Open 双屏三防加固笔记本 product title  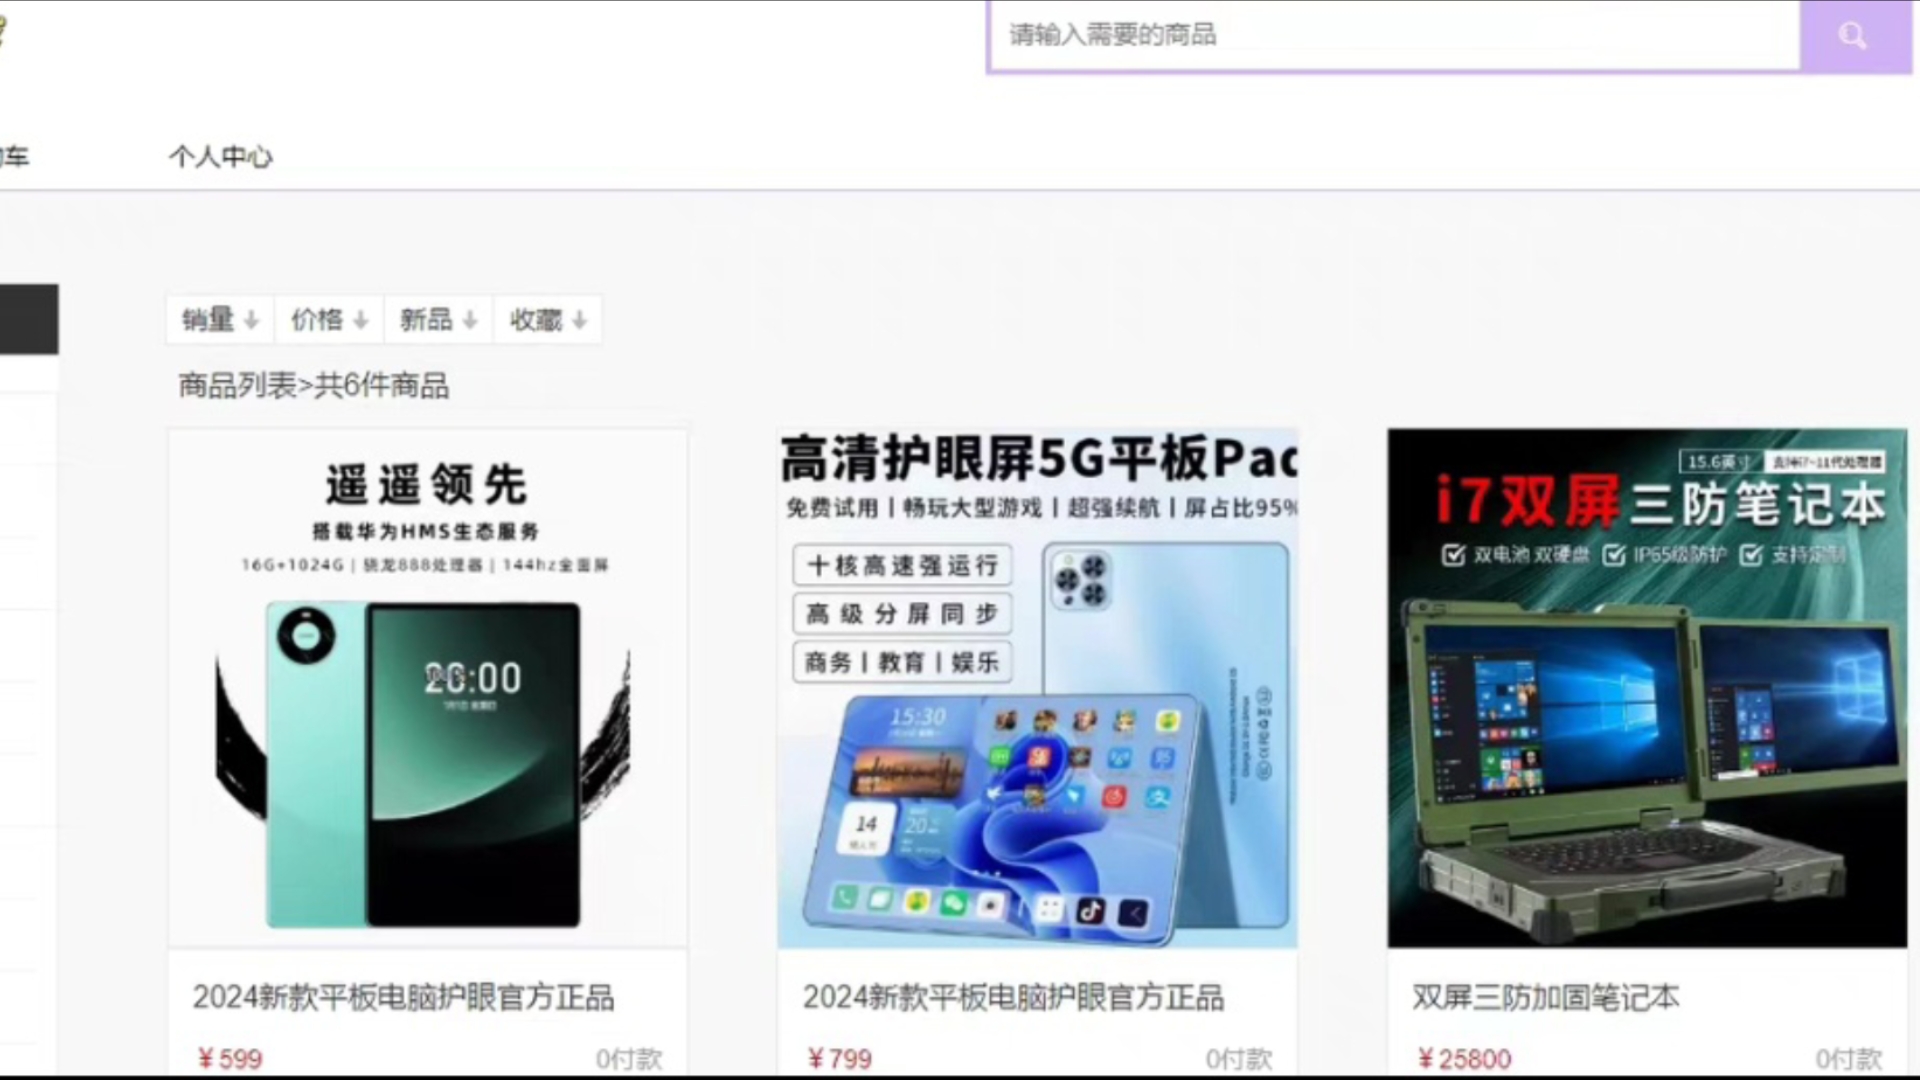[1546, 997]
